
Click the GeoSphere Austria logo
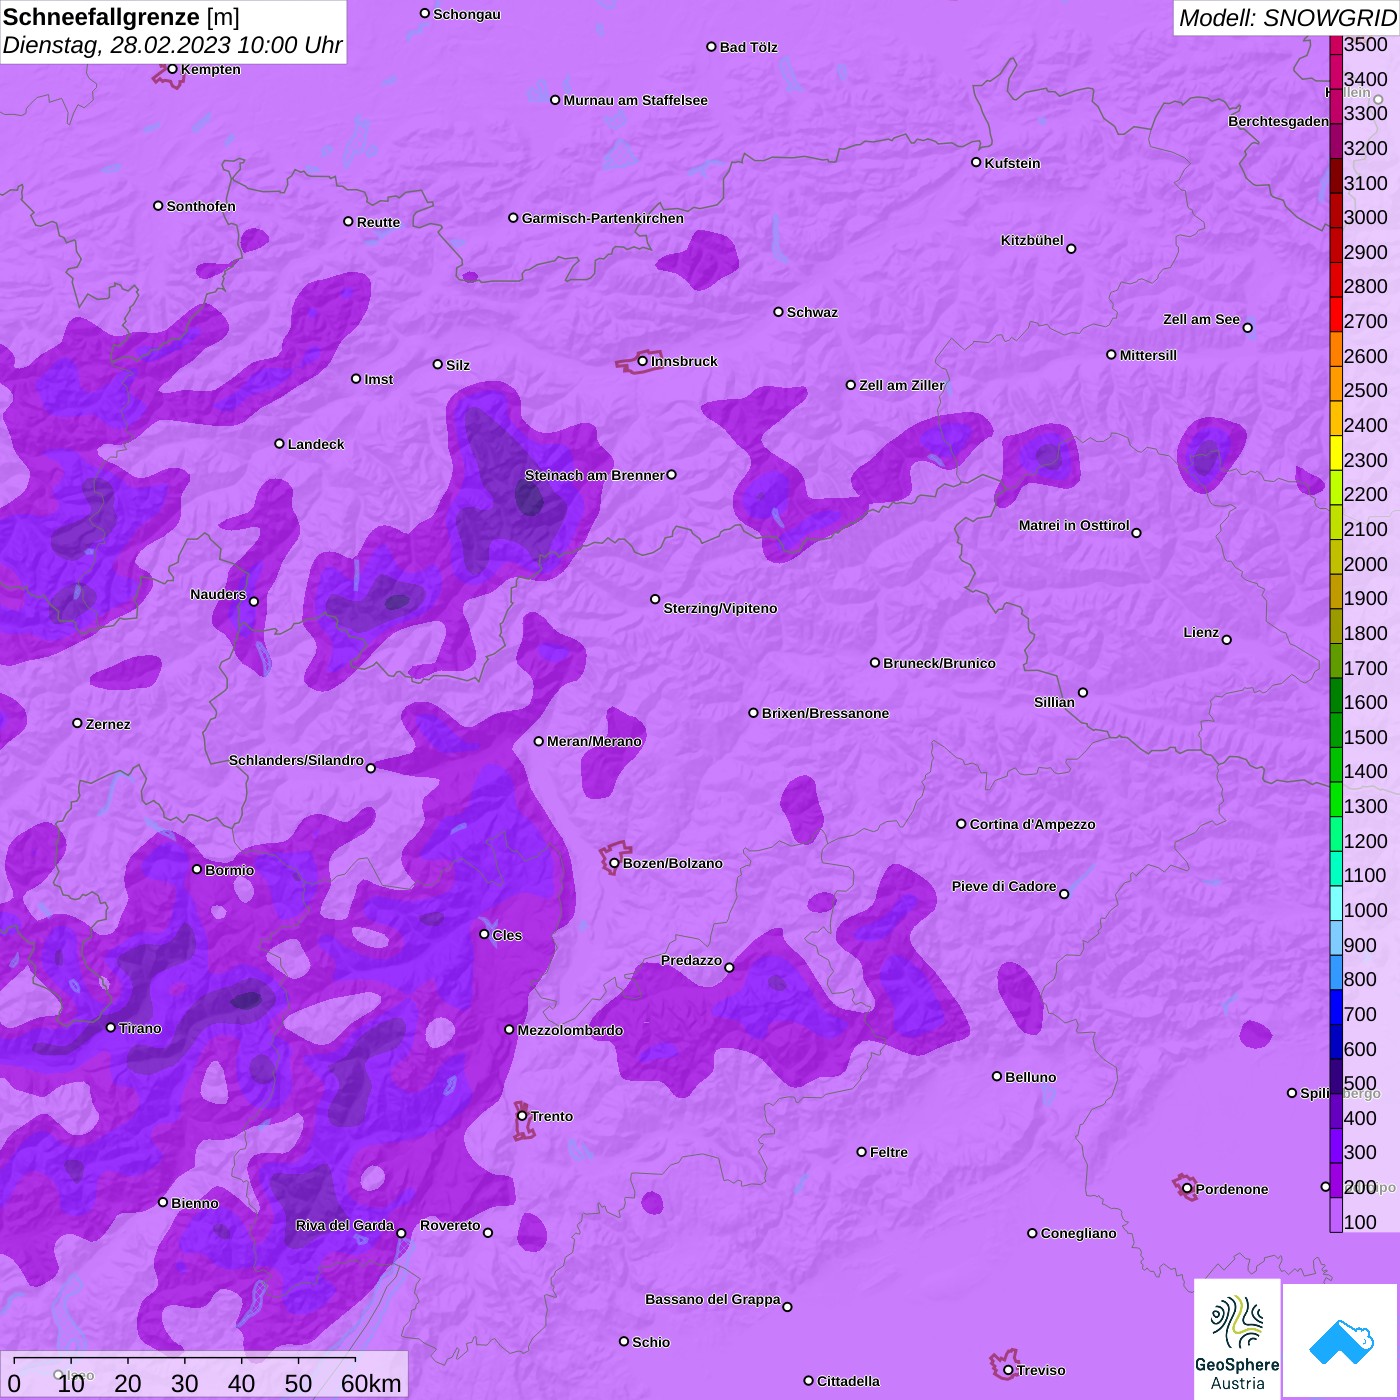coord(1237,1342)
